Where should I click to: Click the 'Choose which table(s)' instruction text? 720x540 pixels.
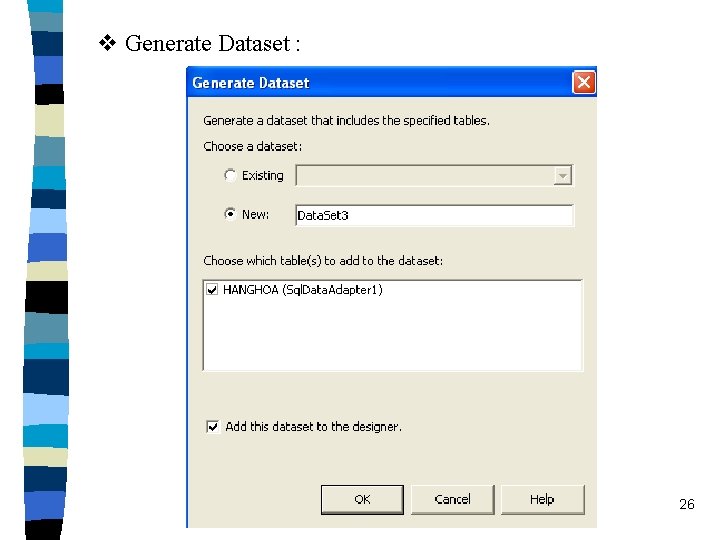coord(322,260)
